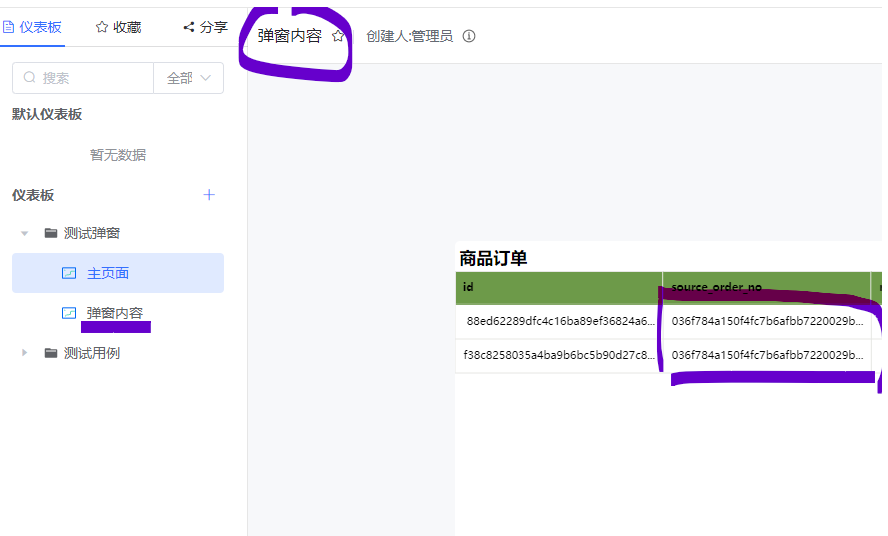The image size is (888, 536).
Task: Click the document icon in 仪表板 tab
Action: tap(8, 27)
